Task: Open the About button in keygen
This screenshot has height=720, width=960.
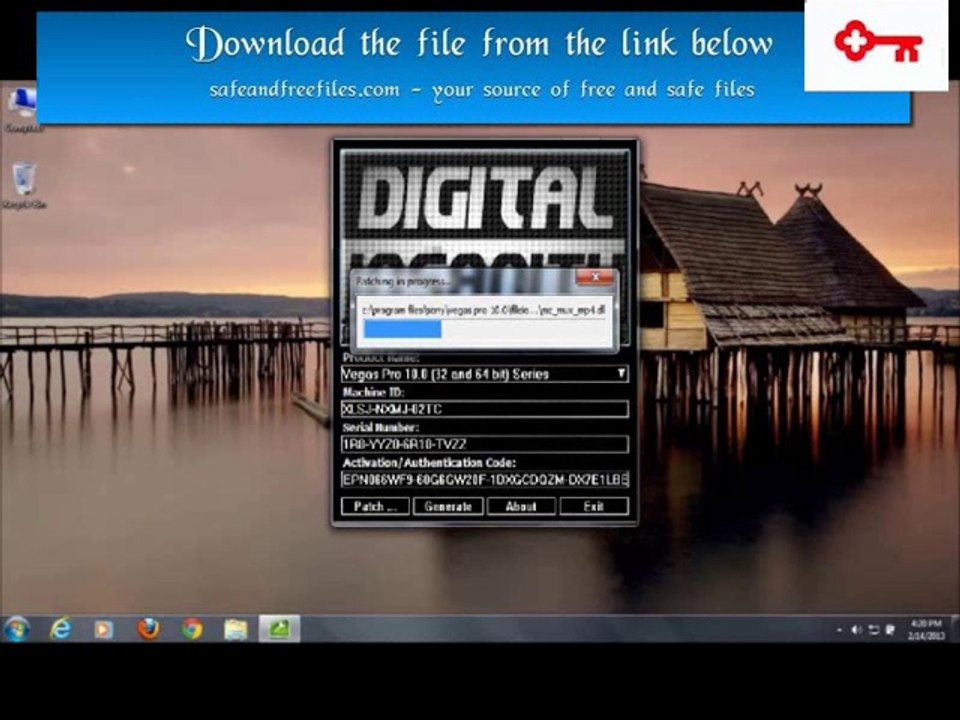Action: coord(520,506)
